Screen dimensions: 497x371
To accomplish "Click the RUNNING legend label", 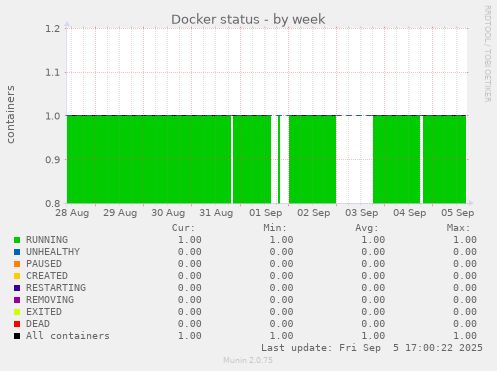I will (x=47, y=240).
